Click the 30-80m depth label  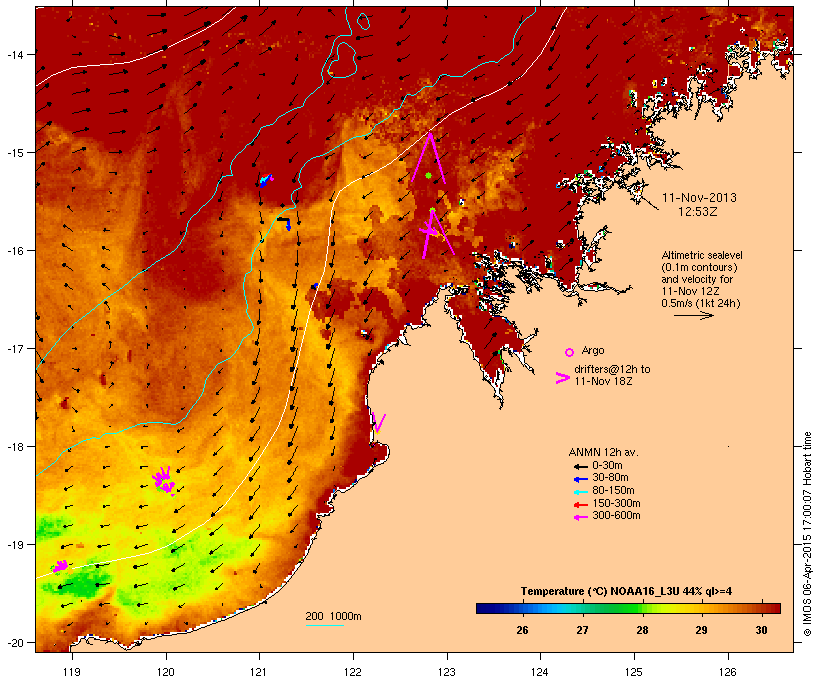pyautogui.click(x=610, y=478)
